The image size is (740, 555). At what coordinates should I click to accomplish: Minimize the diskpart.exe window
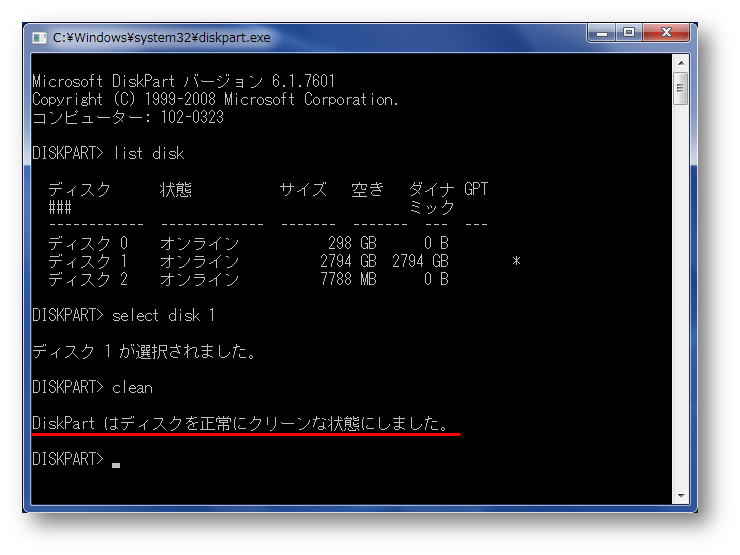pos(602,34)
